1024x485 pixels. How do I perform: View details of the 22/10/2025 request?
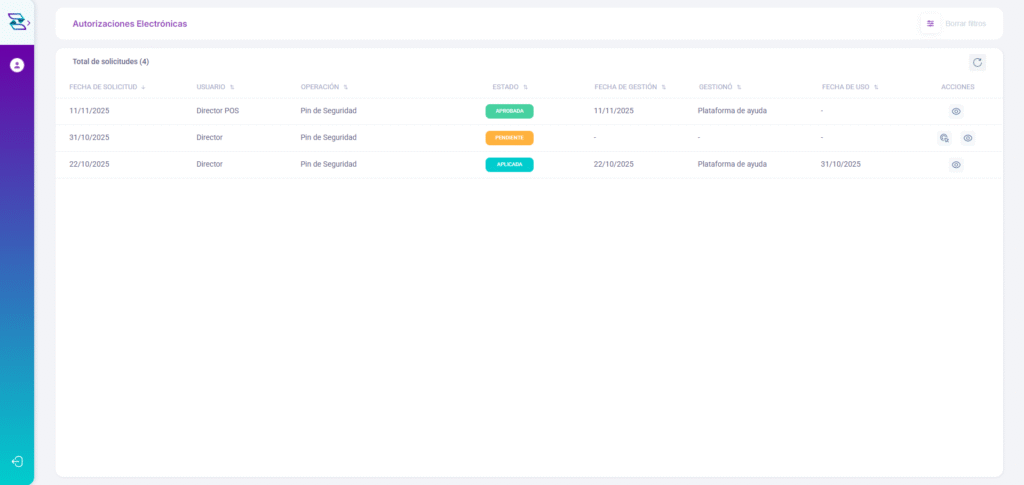pyautogui.click(x=956, y=164)
